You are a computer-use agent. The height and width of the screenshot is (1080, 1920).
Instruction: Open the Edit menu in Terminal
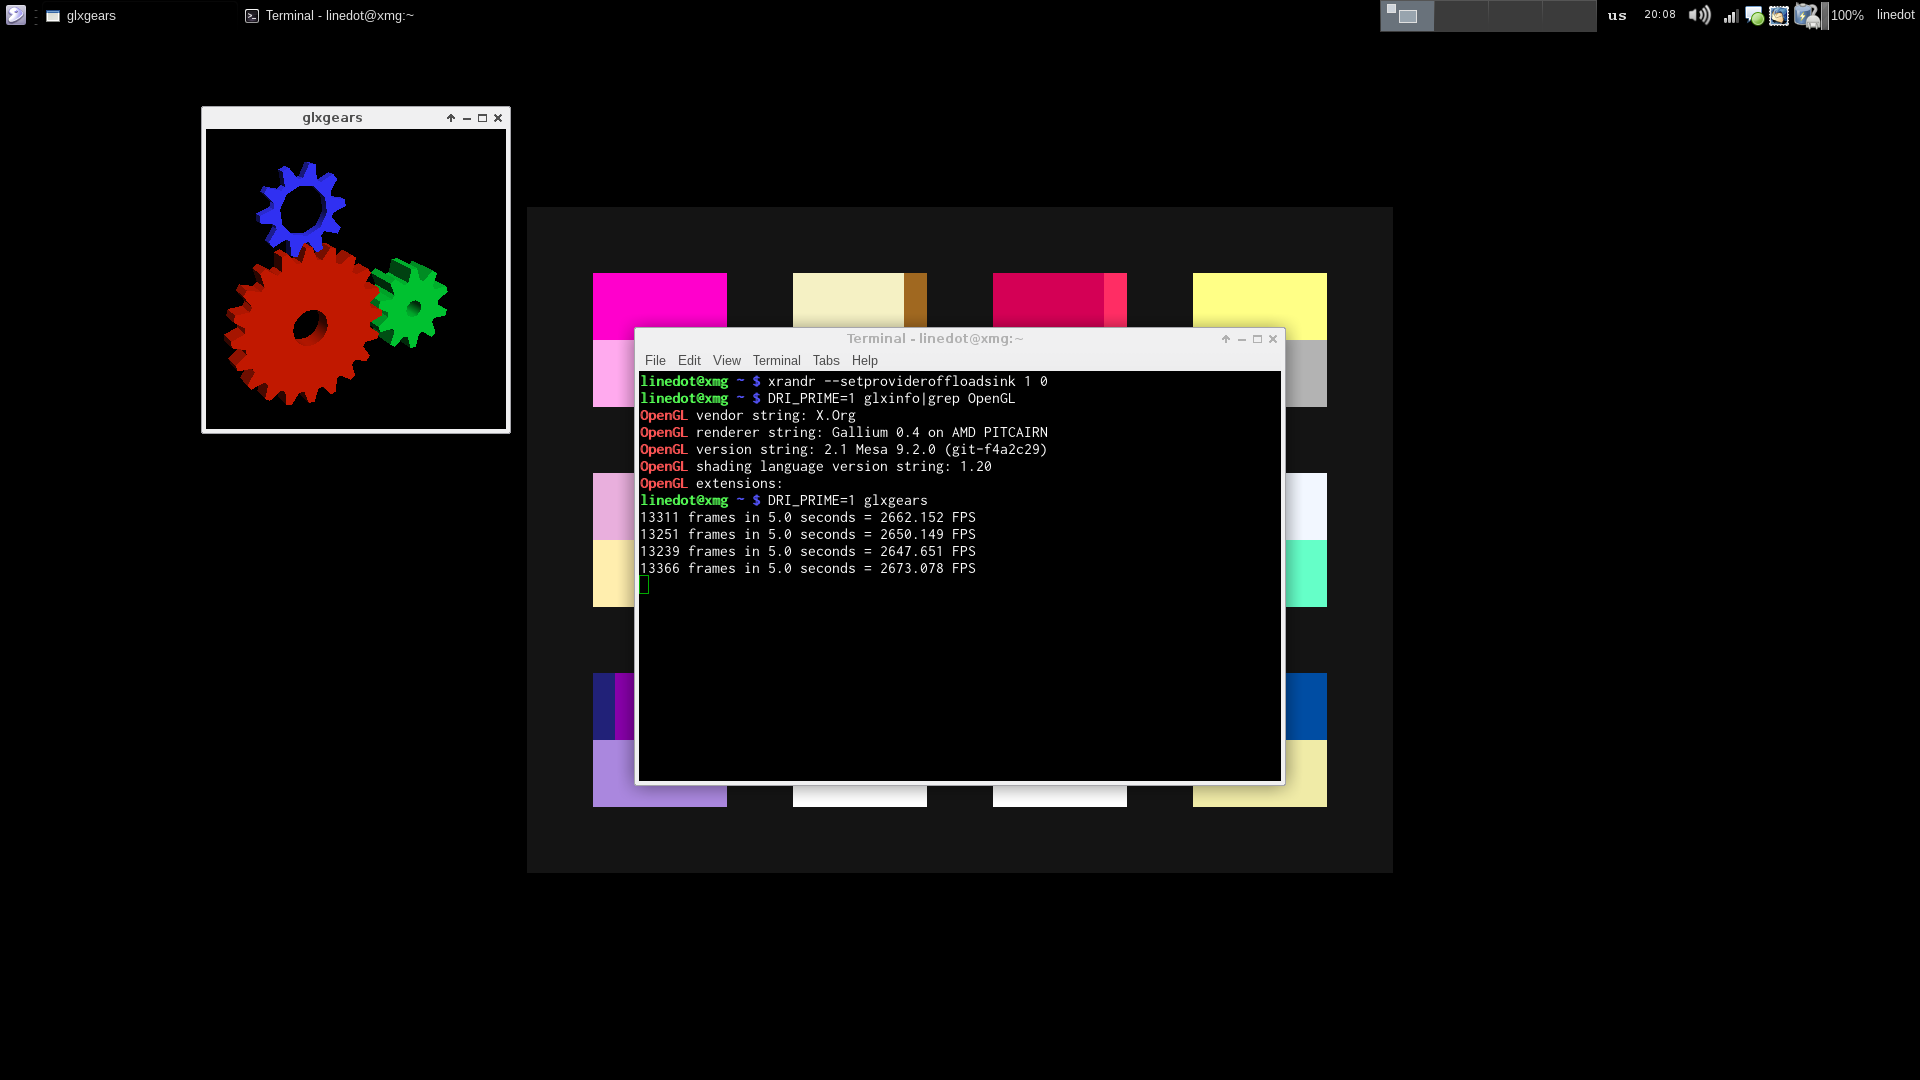tap(689, 360)
